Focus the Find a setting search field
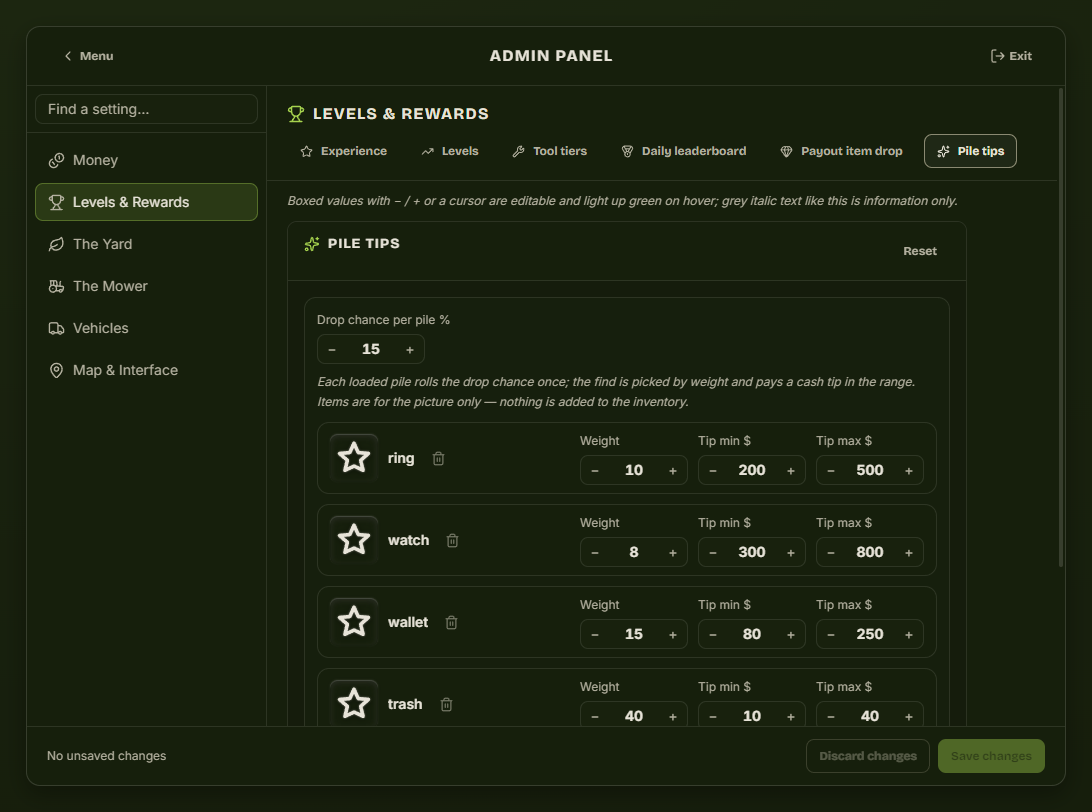 pos(146,109)
